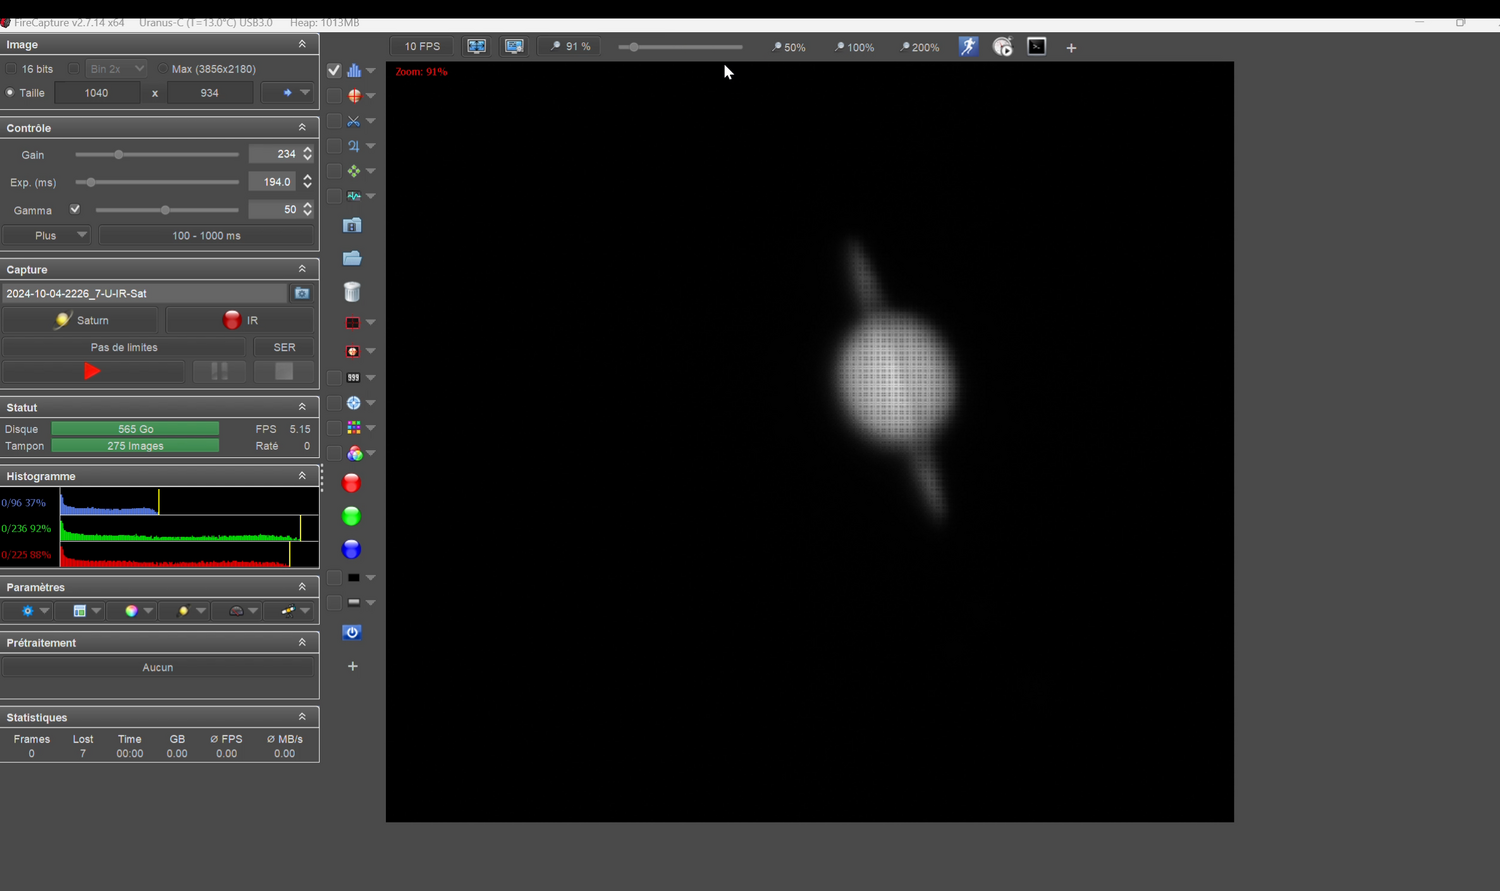The width and height of the screenshot is (1500, 891).
Task: Collapse the Contrôle panel
Action: point(302,128)
